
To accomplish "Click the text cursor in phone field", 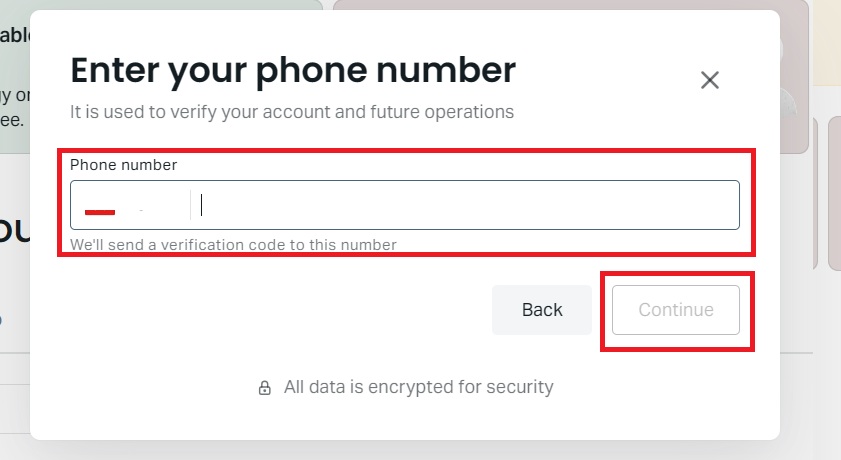I will coord(202,205).
